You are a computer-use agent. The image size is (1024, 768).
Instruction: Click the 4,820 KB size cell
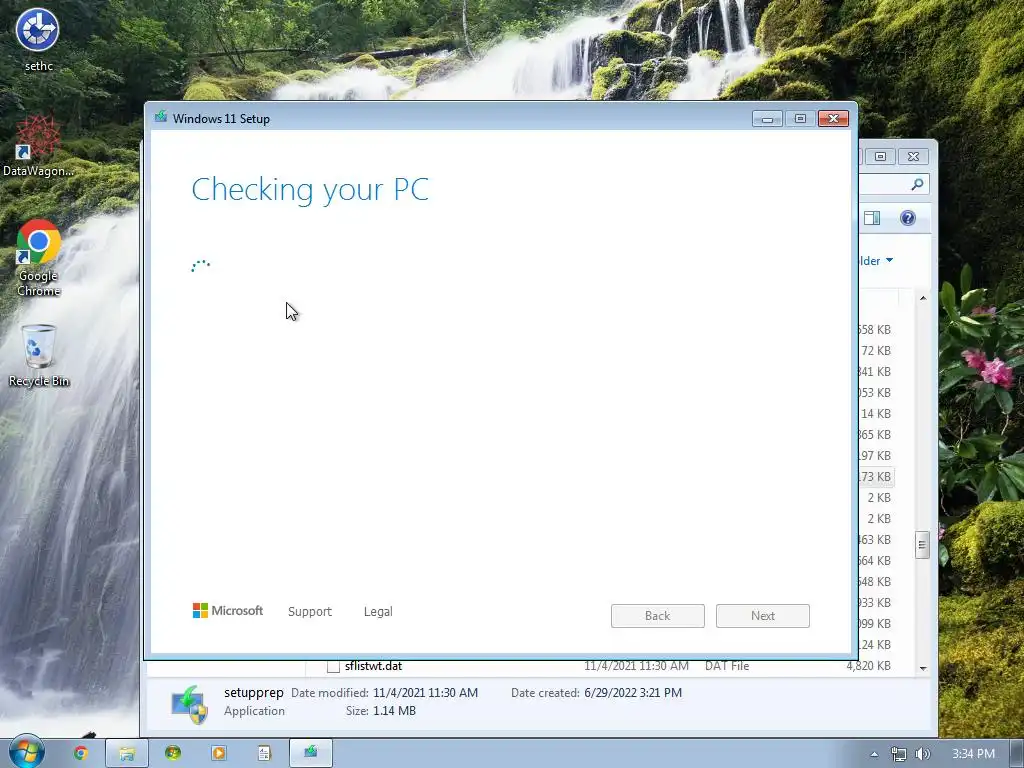(868, 666)
